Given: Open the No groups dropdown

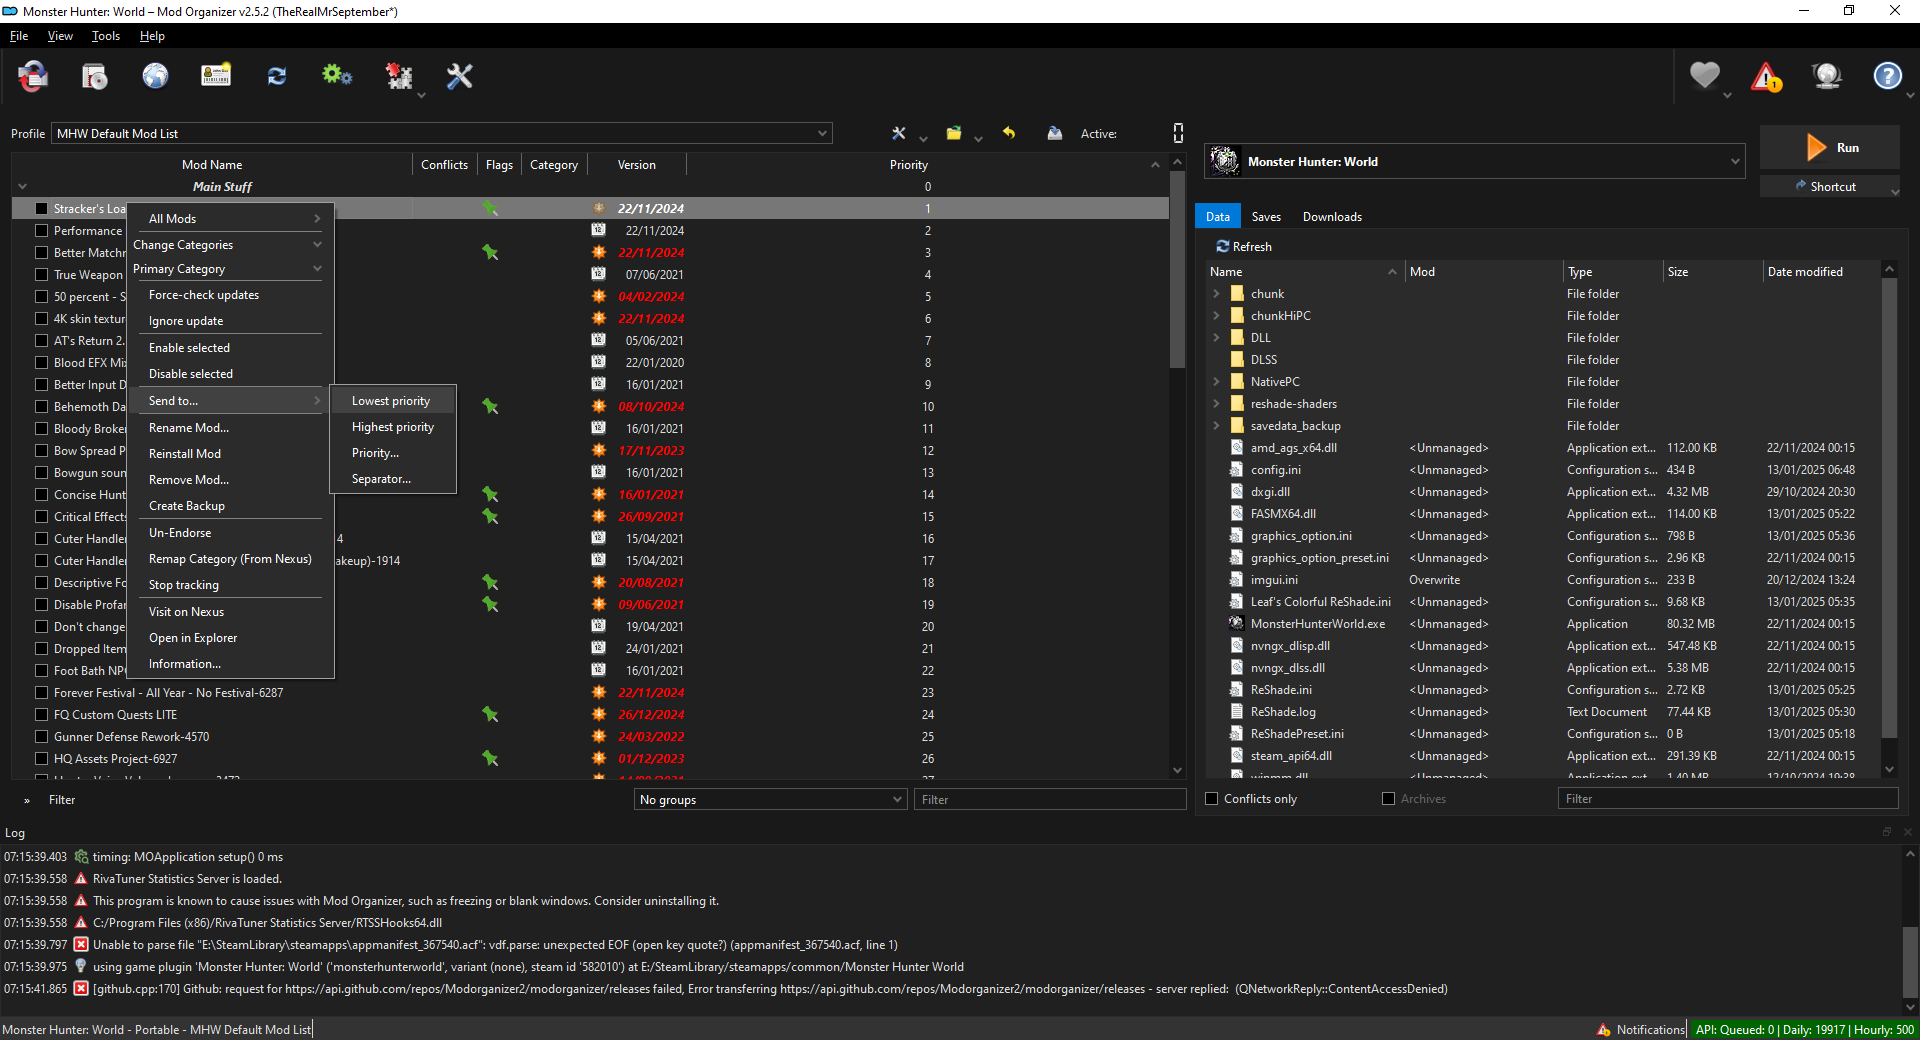Looking at the screenshot, I should click(771, 799).
